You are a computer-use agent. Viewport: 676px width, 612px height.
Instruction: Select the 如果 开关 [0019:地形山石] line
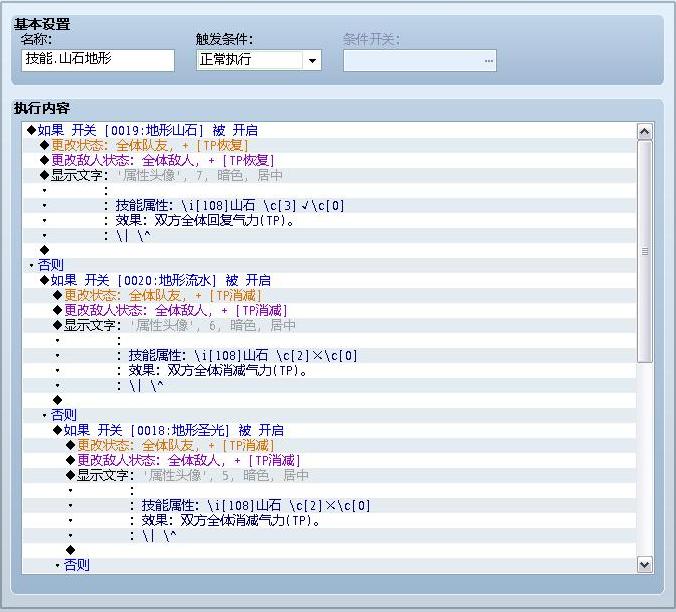tap(329, 130)
